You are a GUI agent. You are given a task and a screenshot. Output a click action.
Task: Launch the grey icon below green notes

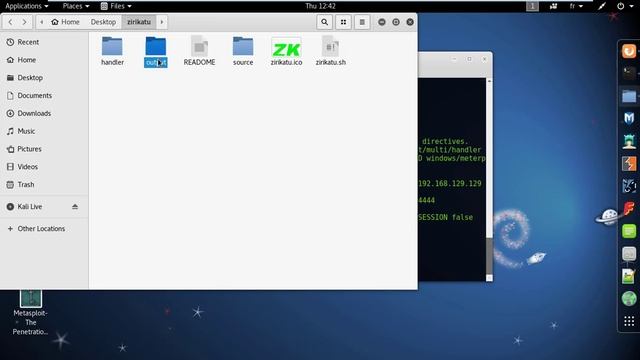coord(629,254)
